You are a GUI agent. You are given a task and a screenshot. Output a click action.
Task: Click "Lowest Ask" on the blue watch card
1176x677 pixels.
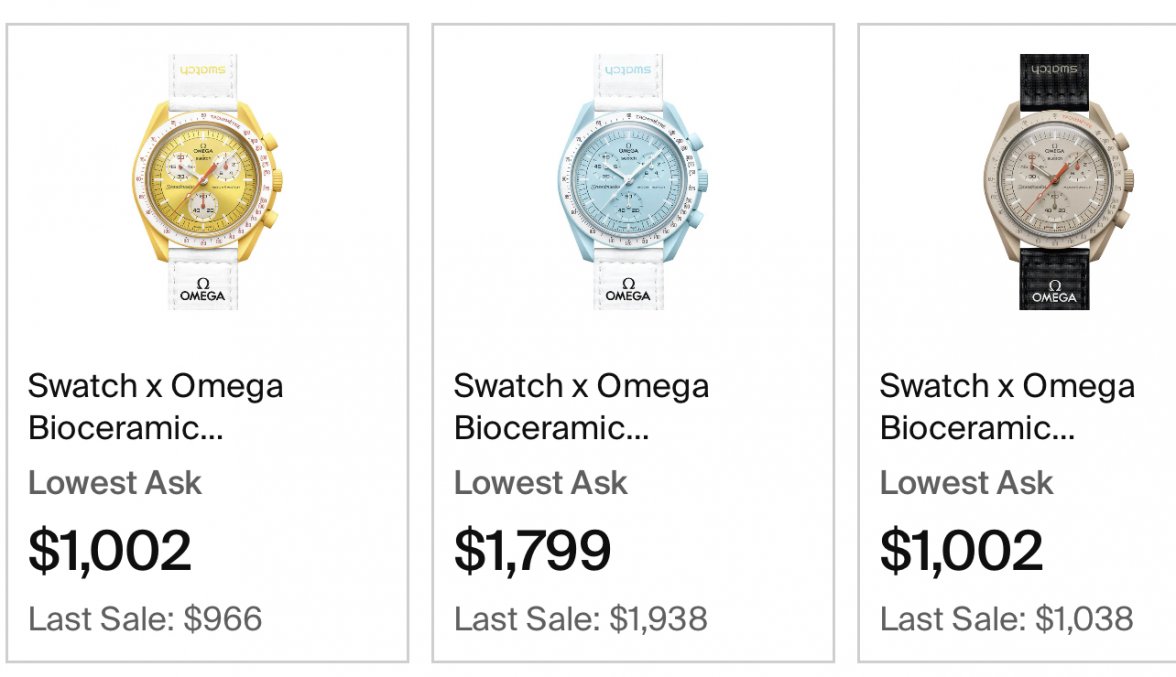pos(540,483)
